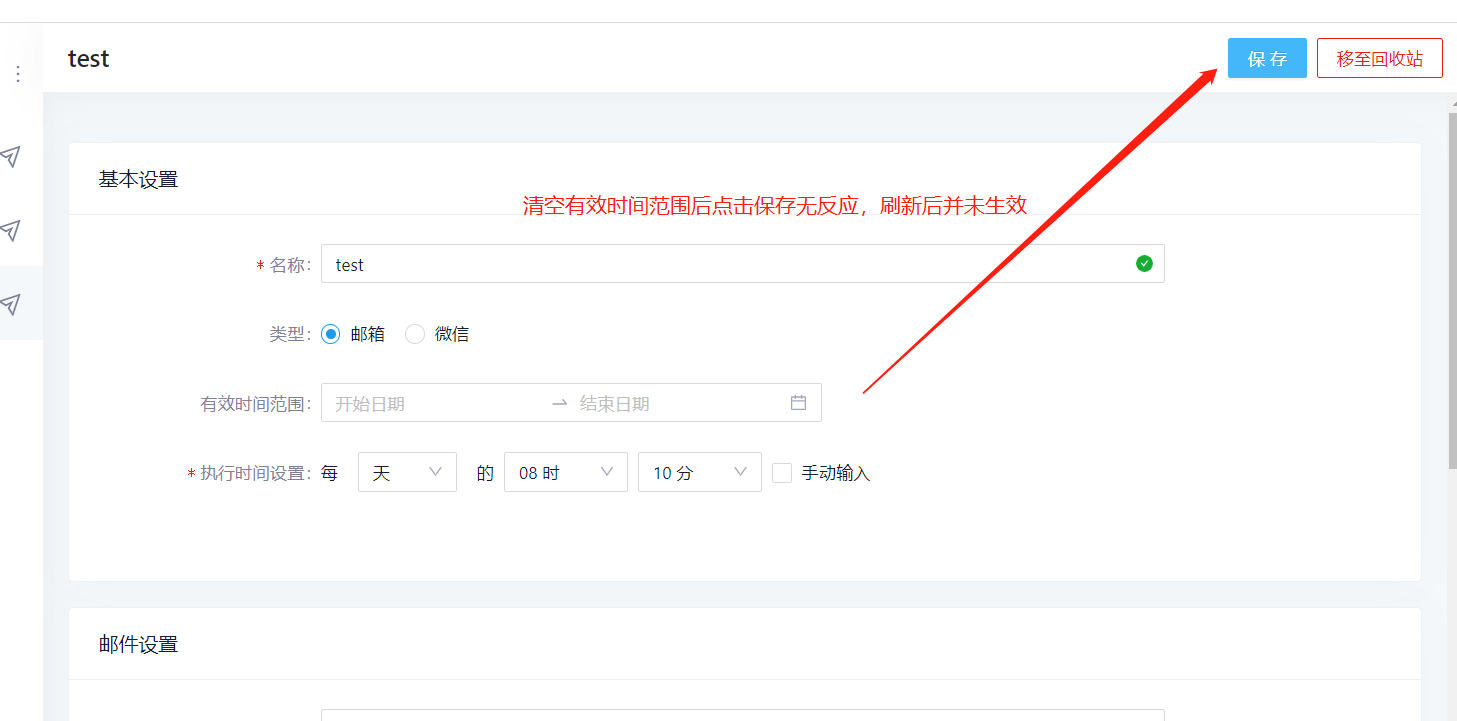Click the 有效时间范围 label

click(x=255, y=404)
